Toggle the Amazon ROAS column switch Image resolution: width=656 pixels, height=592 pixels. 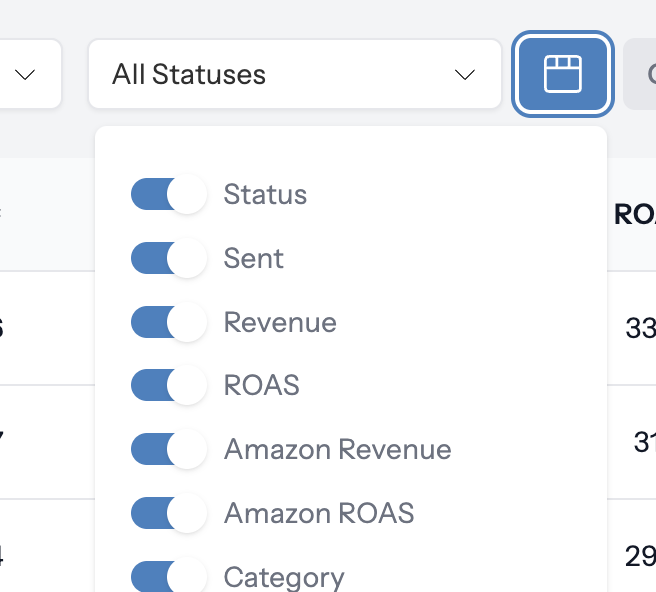168,513
